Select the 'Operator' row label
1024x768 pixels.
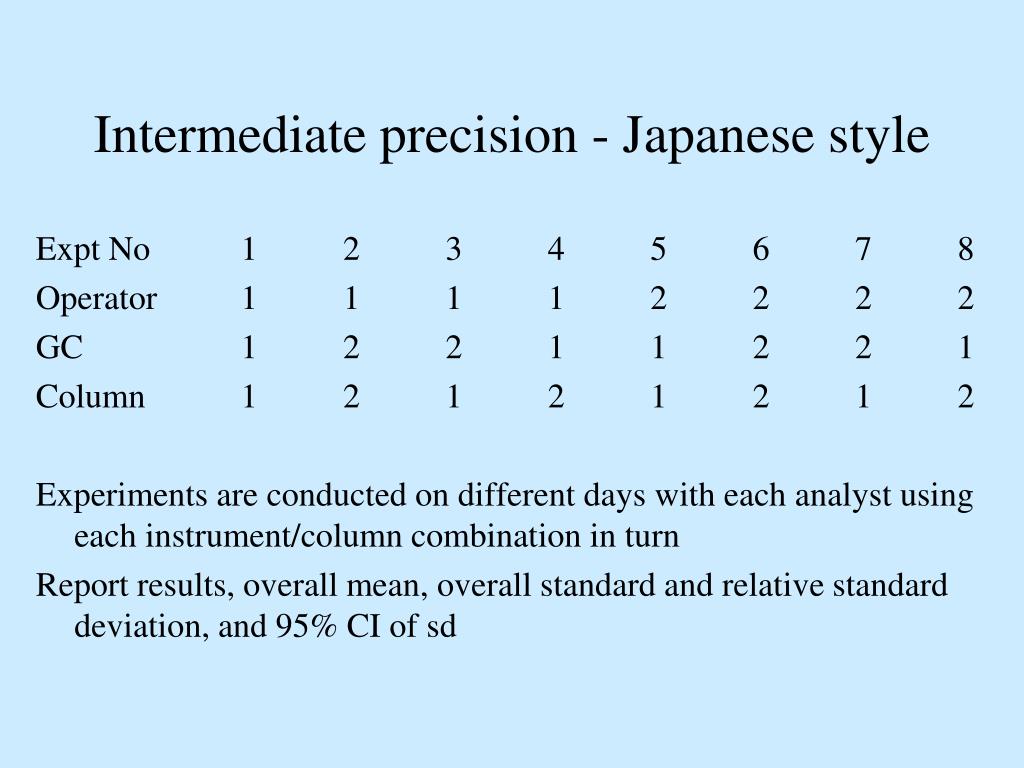(97, 300)
